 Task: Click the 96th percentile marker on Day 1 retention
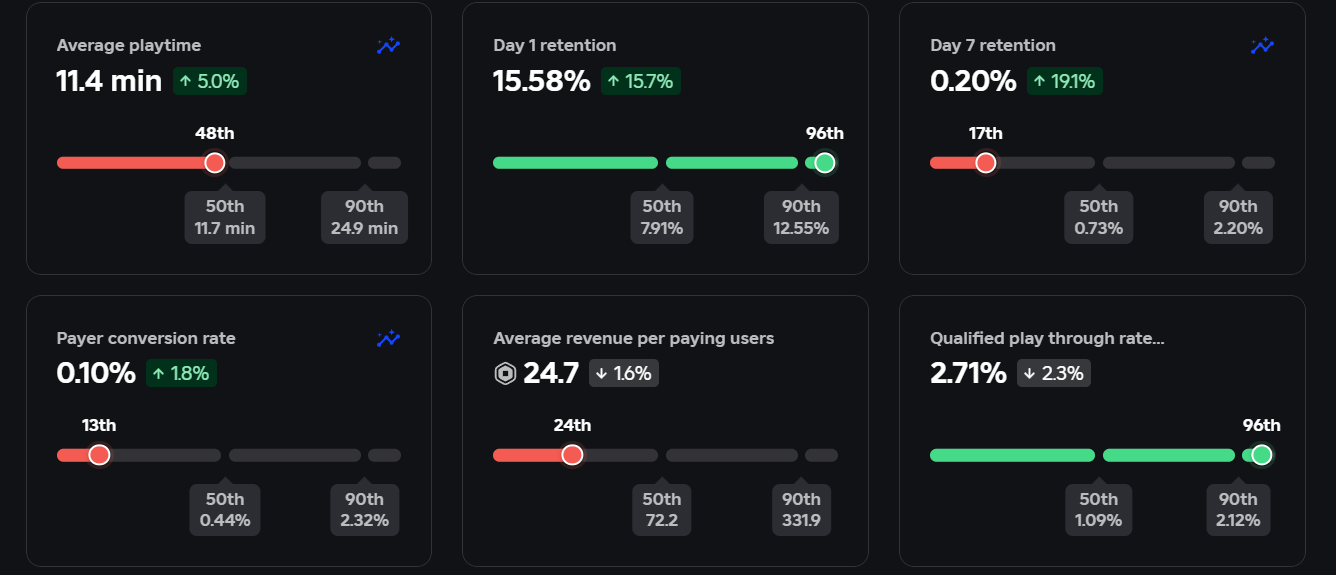pos(825,163)
